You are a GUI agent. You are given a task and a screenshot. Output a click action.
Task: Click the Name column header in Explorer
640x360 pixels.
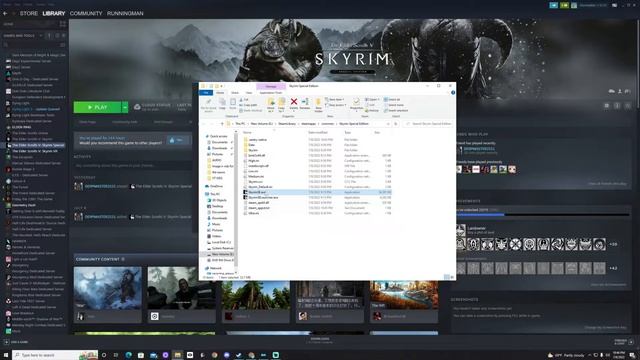click(x=247, y=133)
